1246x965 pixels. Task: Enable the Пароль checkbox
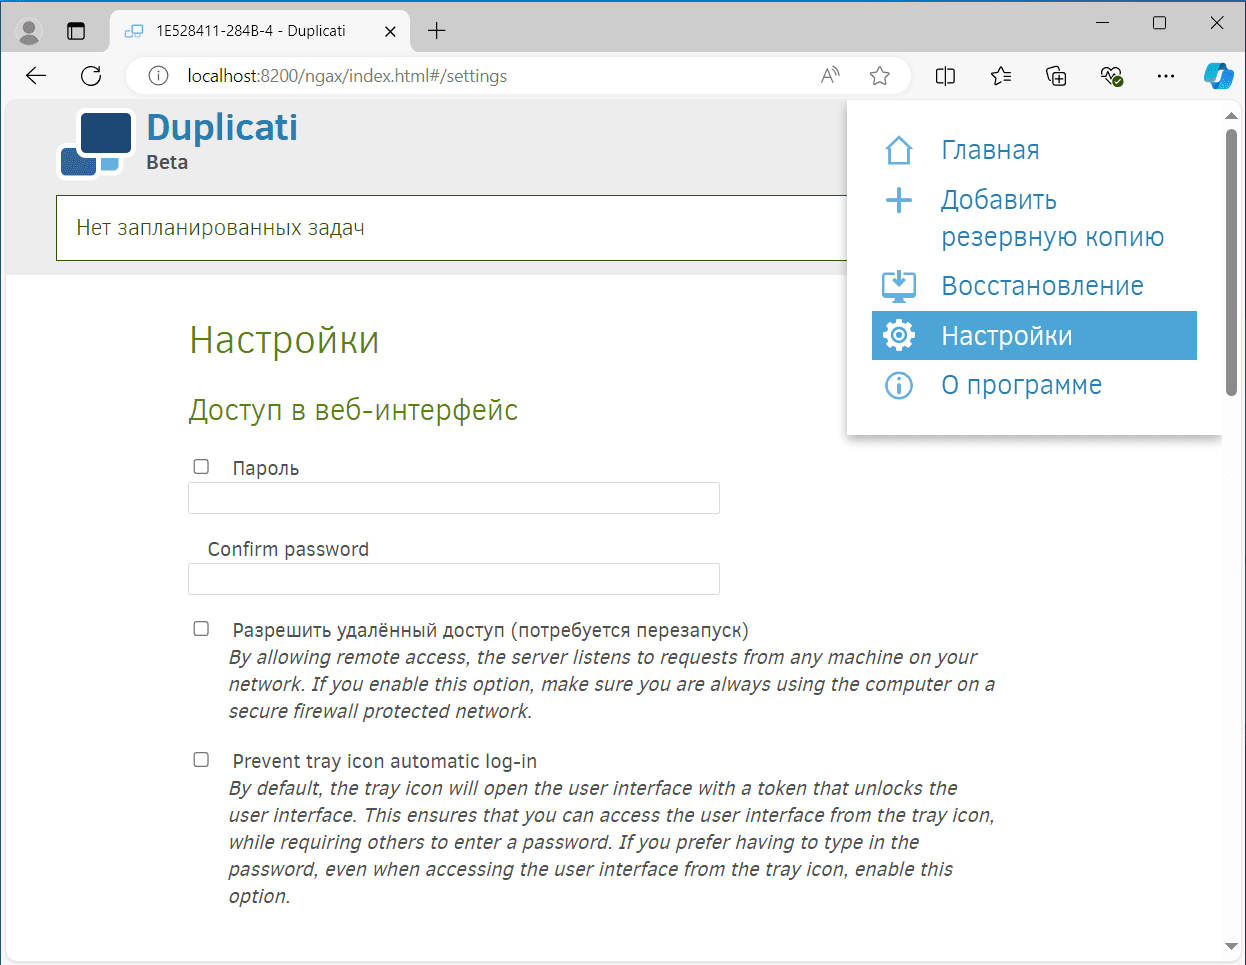tap(201, 467)
